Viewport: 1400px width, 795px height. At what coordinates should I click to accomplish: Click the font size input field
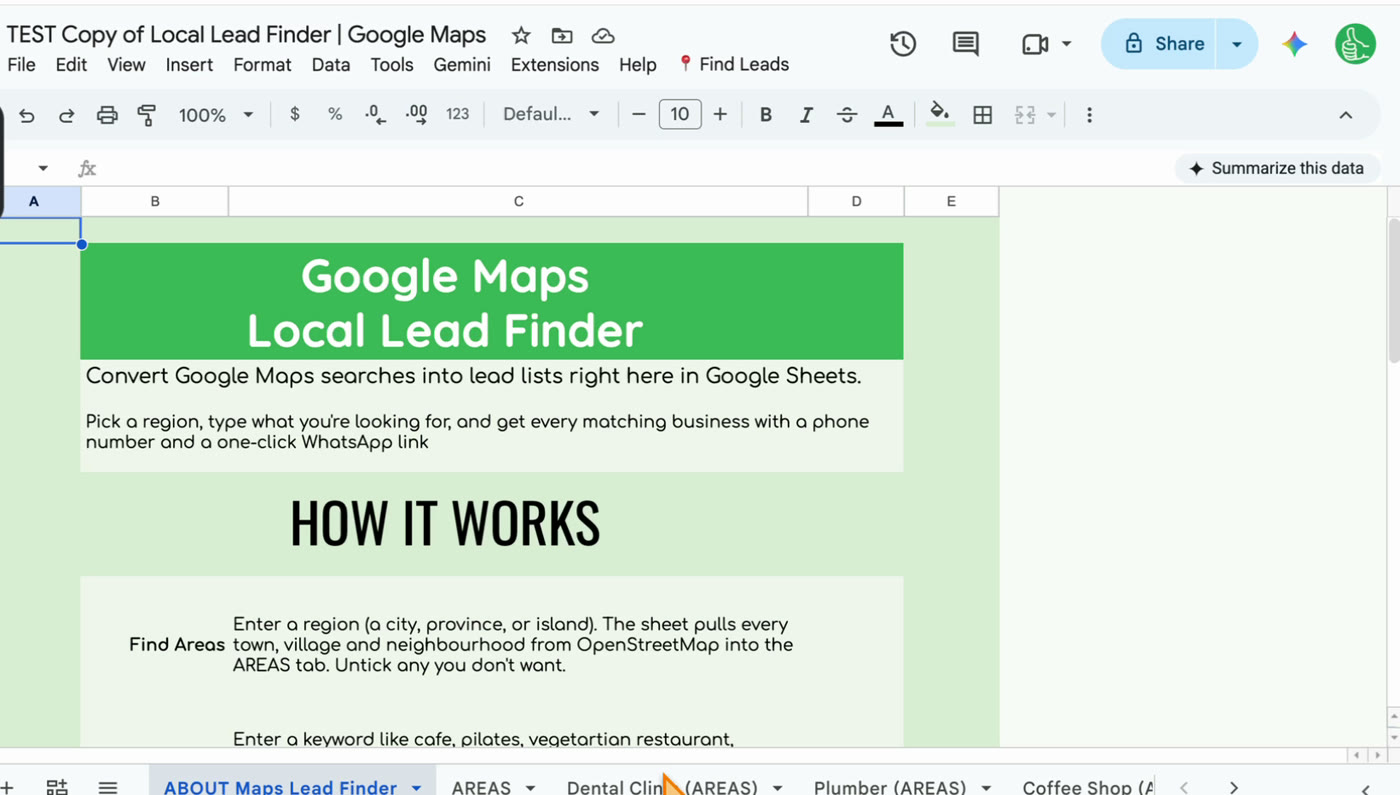point(680,115)
